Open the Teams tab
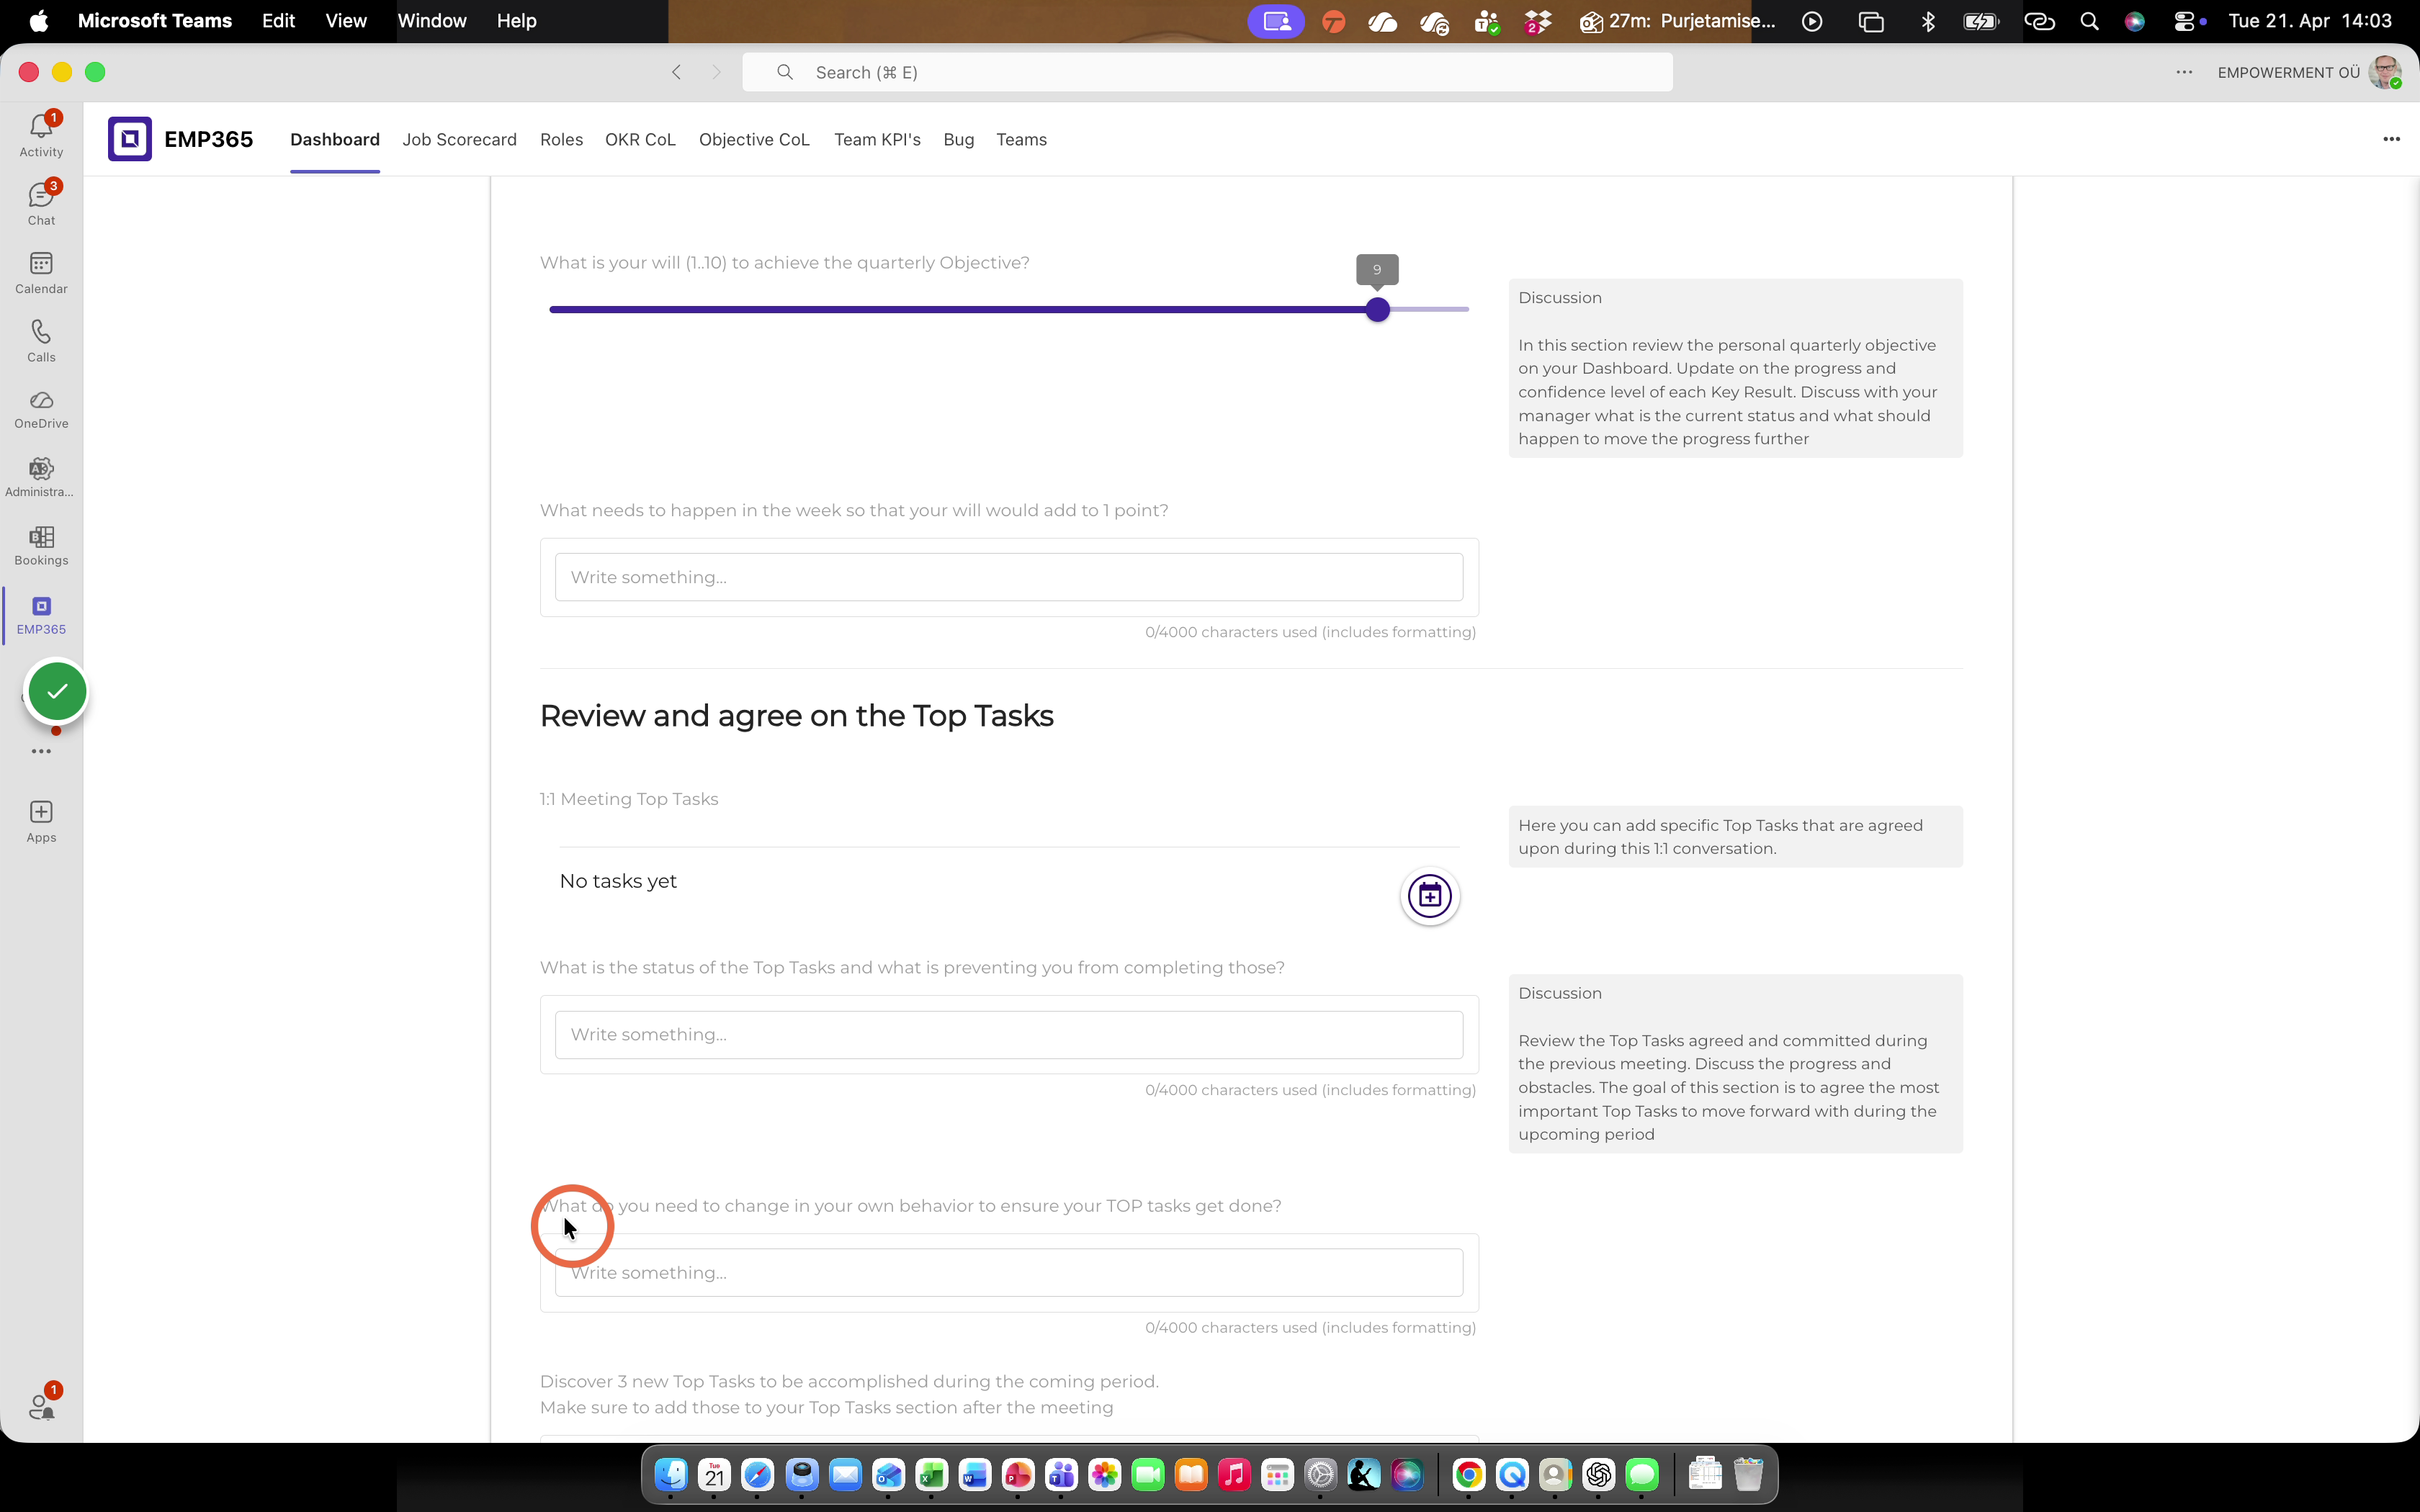 tap(1021, 139)
